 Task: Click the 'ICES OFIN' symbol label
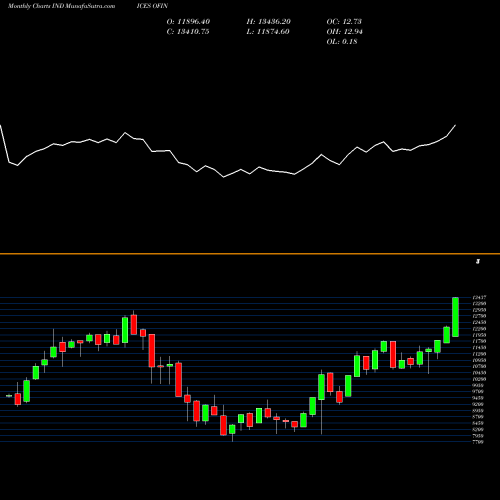(152, 6)
